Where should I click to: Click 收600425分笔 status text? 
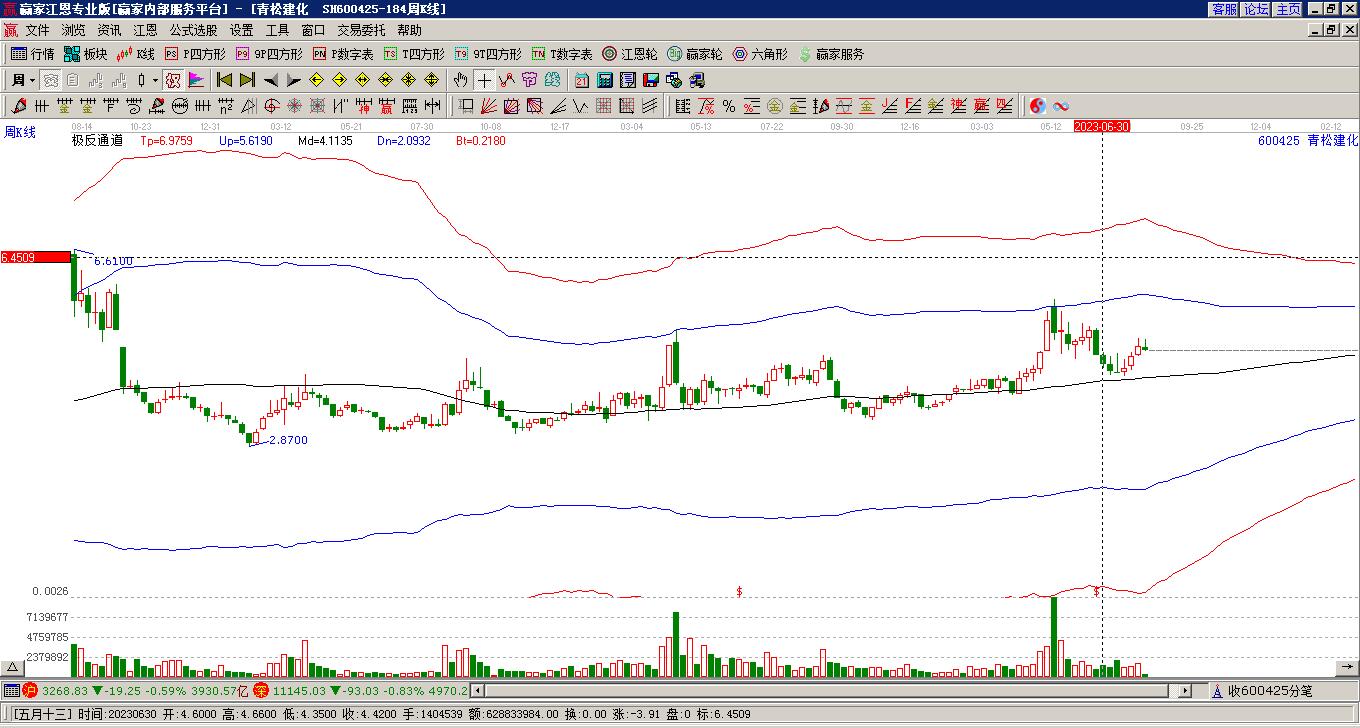1270,691
